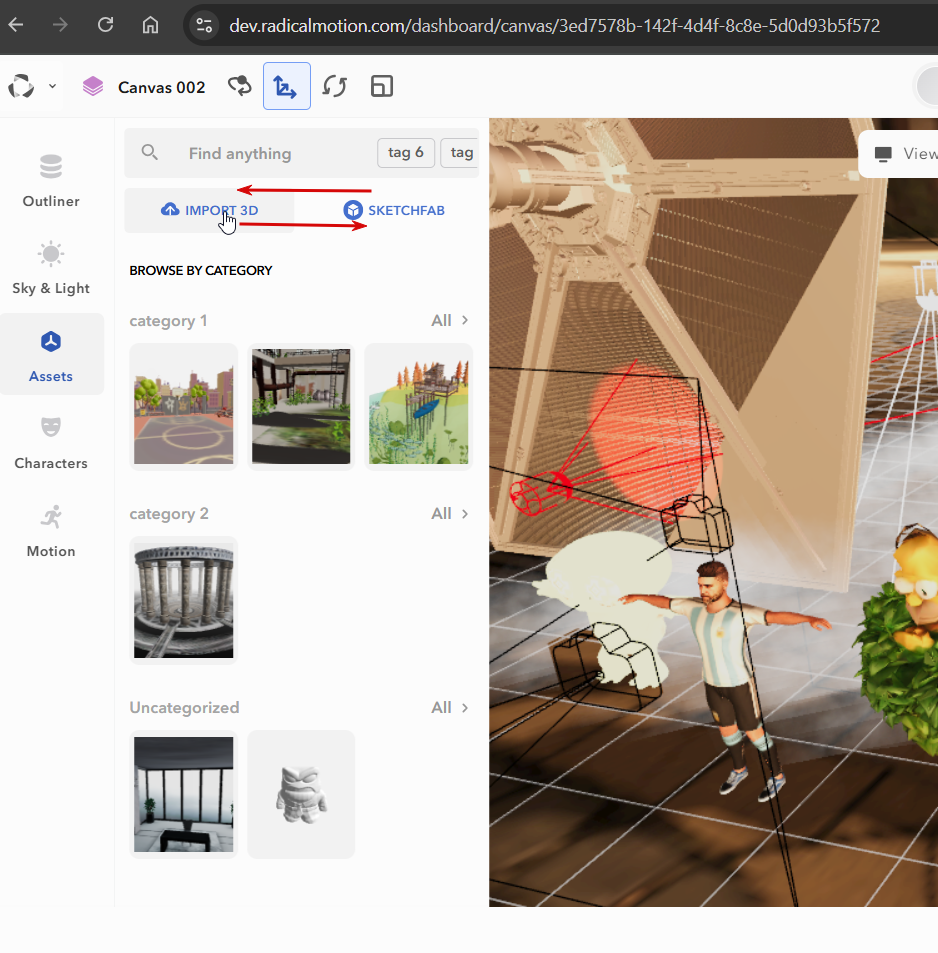This screenshot has width=938, height=953.
Task: Click the category 2 heading
Action: tap(169, 514)
